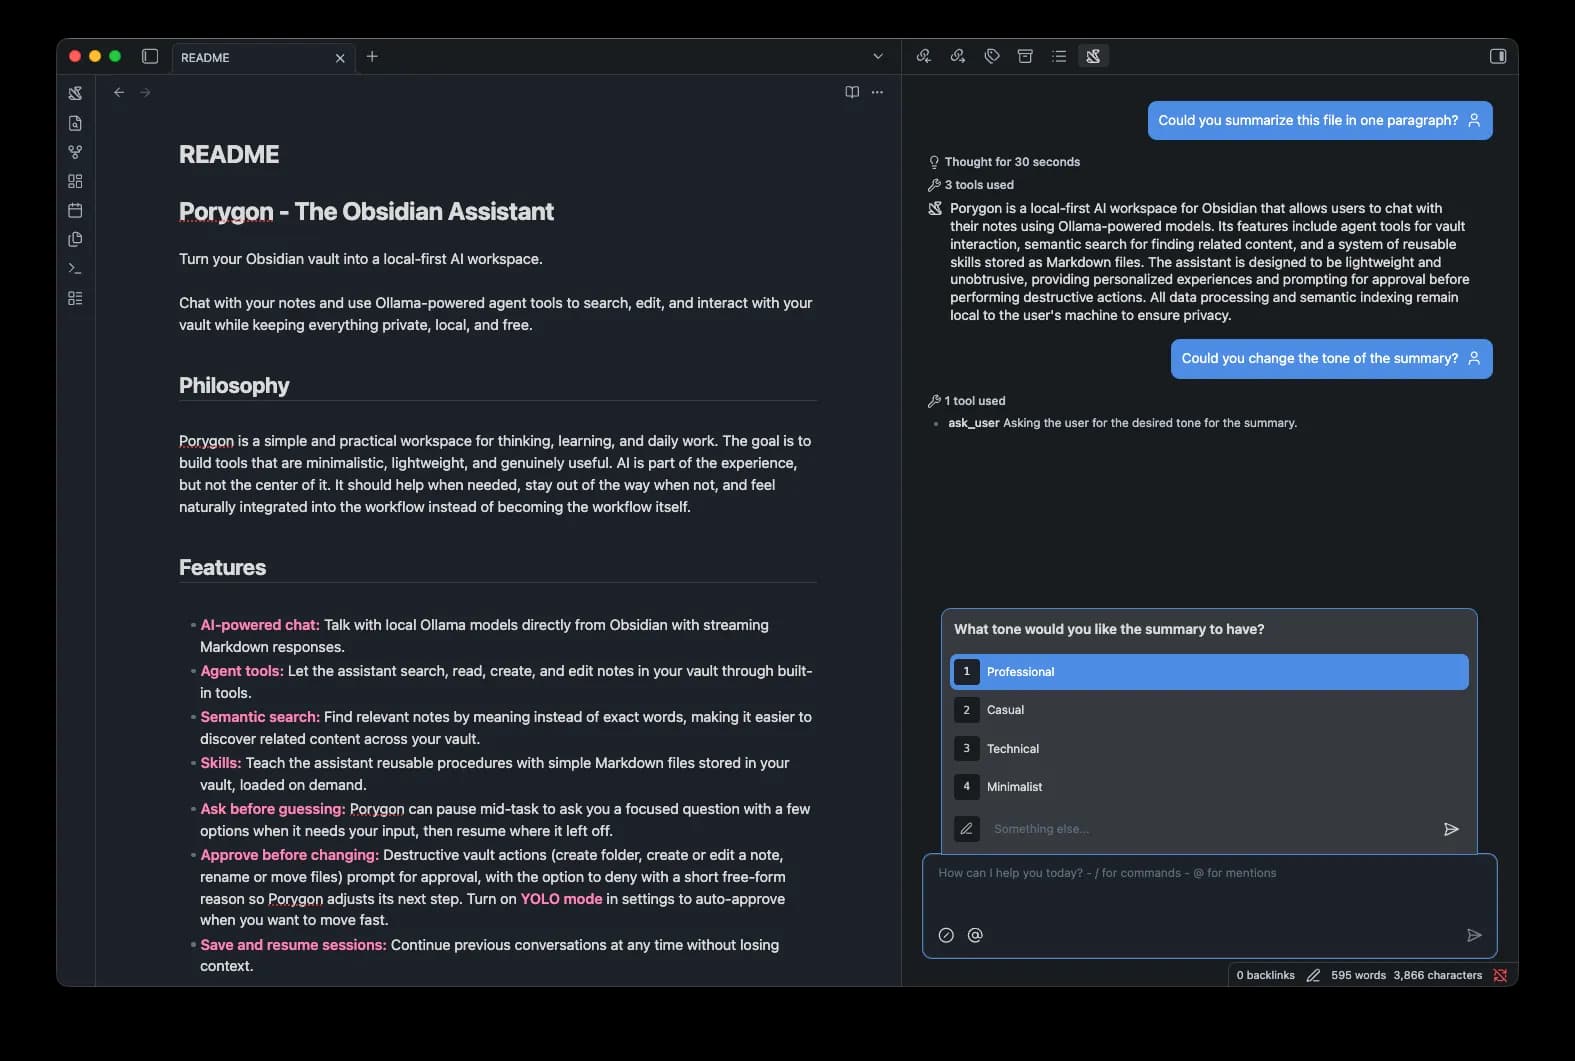This screenshot has width=1575, height=1061.
Task: Click the 'Ask before guessing:' feature label
Action: click(273, 809)
